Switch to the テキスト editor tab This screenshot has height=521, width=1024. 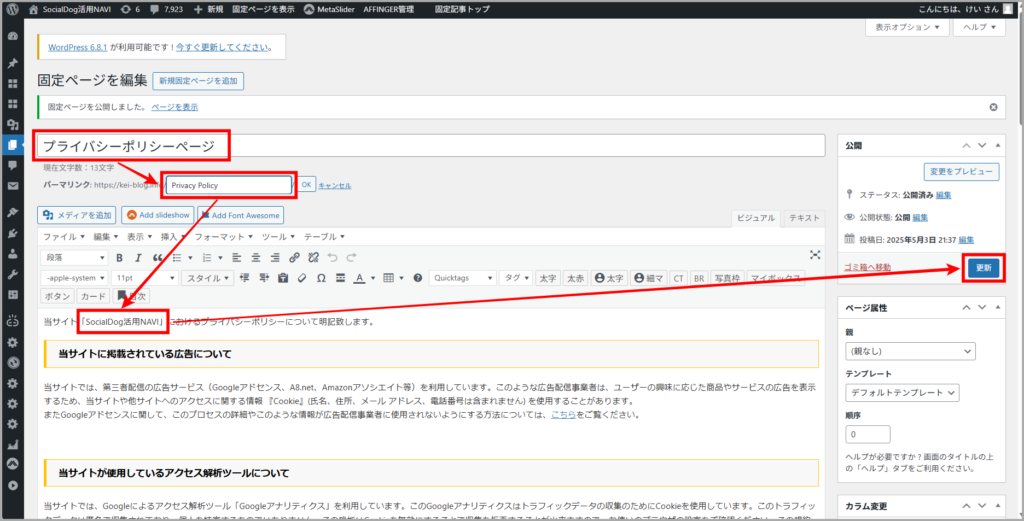click(805, 219)
